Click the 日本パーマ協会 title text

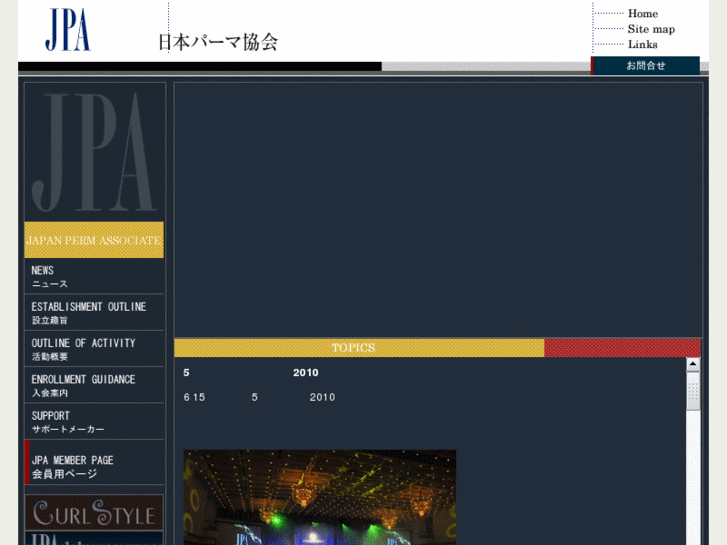coord(218,42)
